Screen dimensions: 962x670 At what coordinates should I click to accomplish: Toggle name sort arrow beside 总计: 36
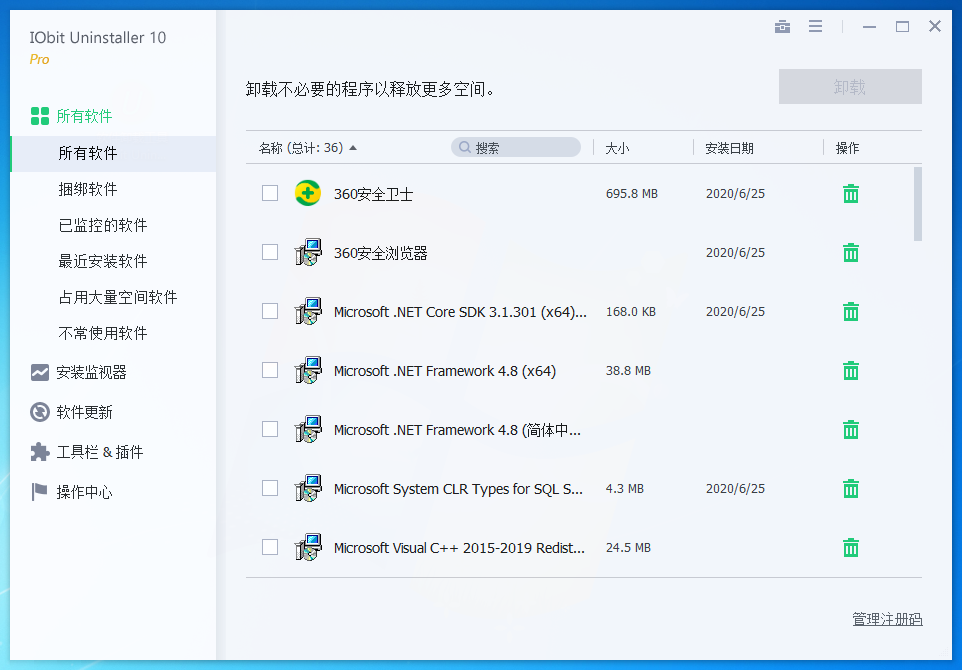click(353, 148)
